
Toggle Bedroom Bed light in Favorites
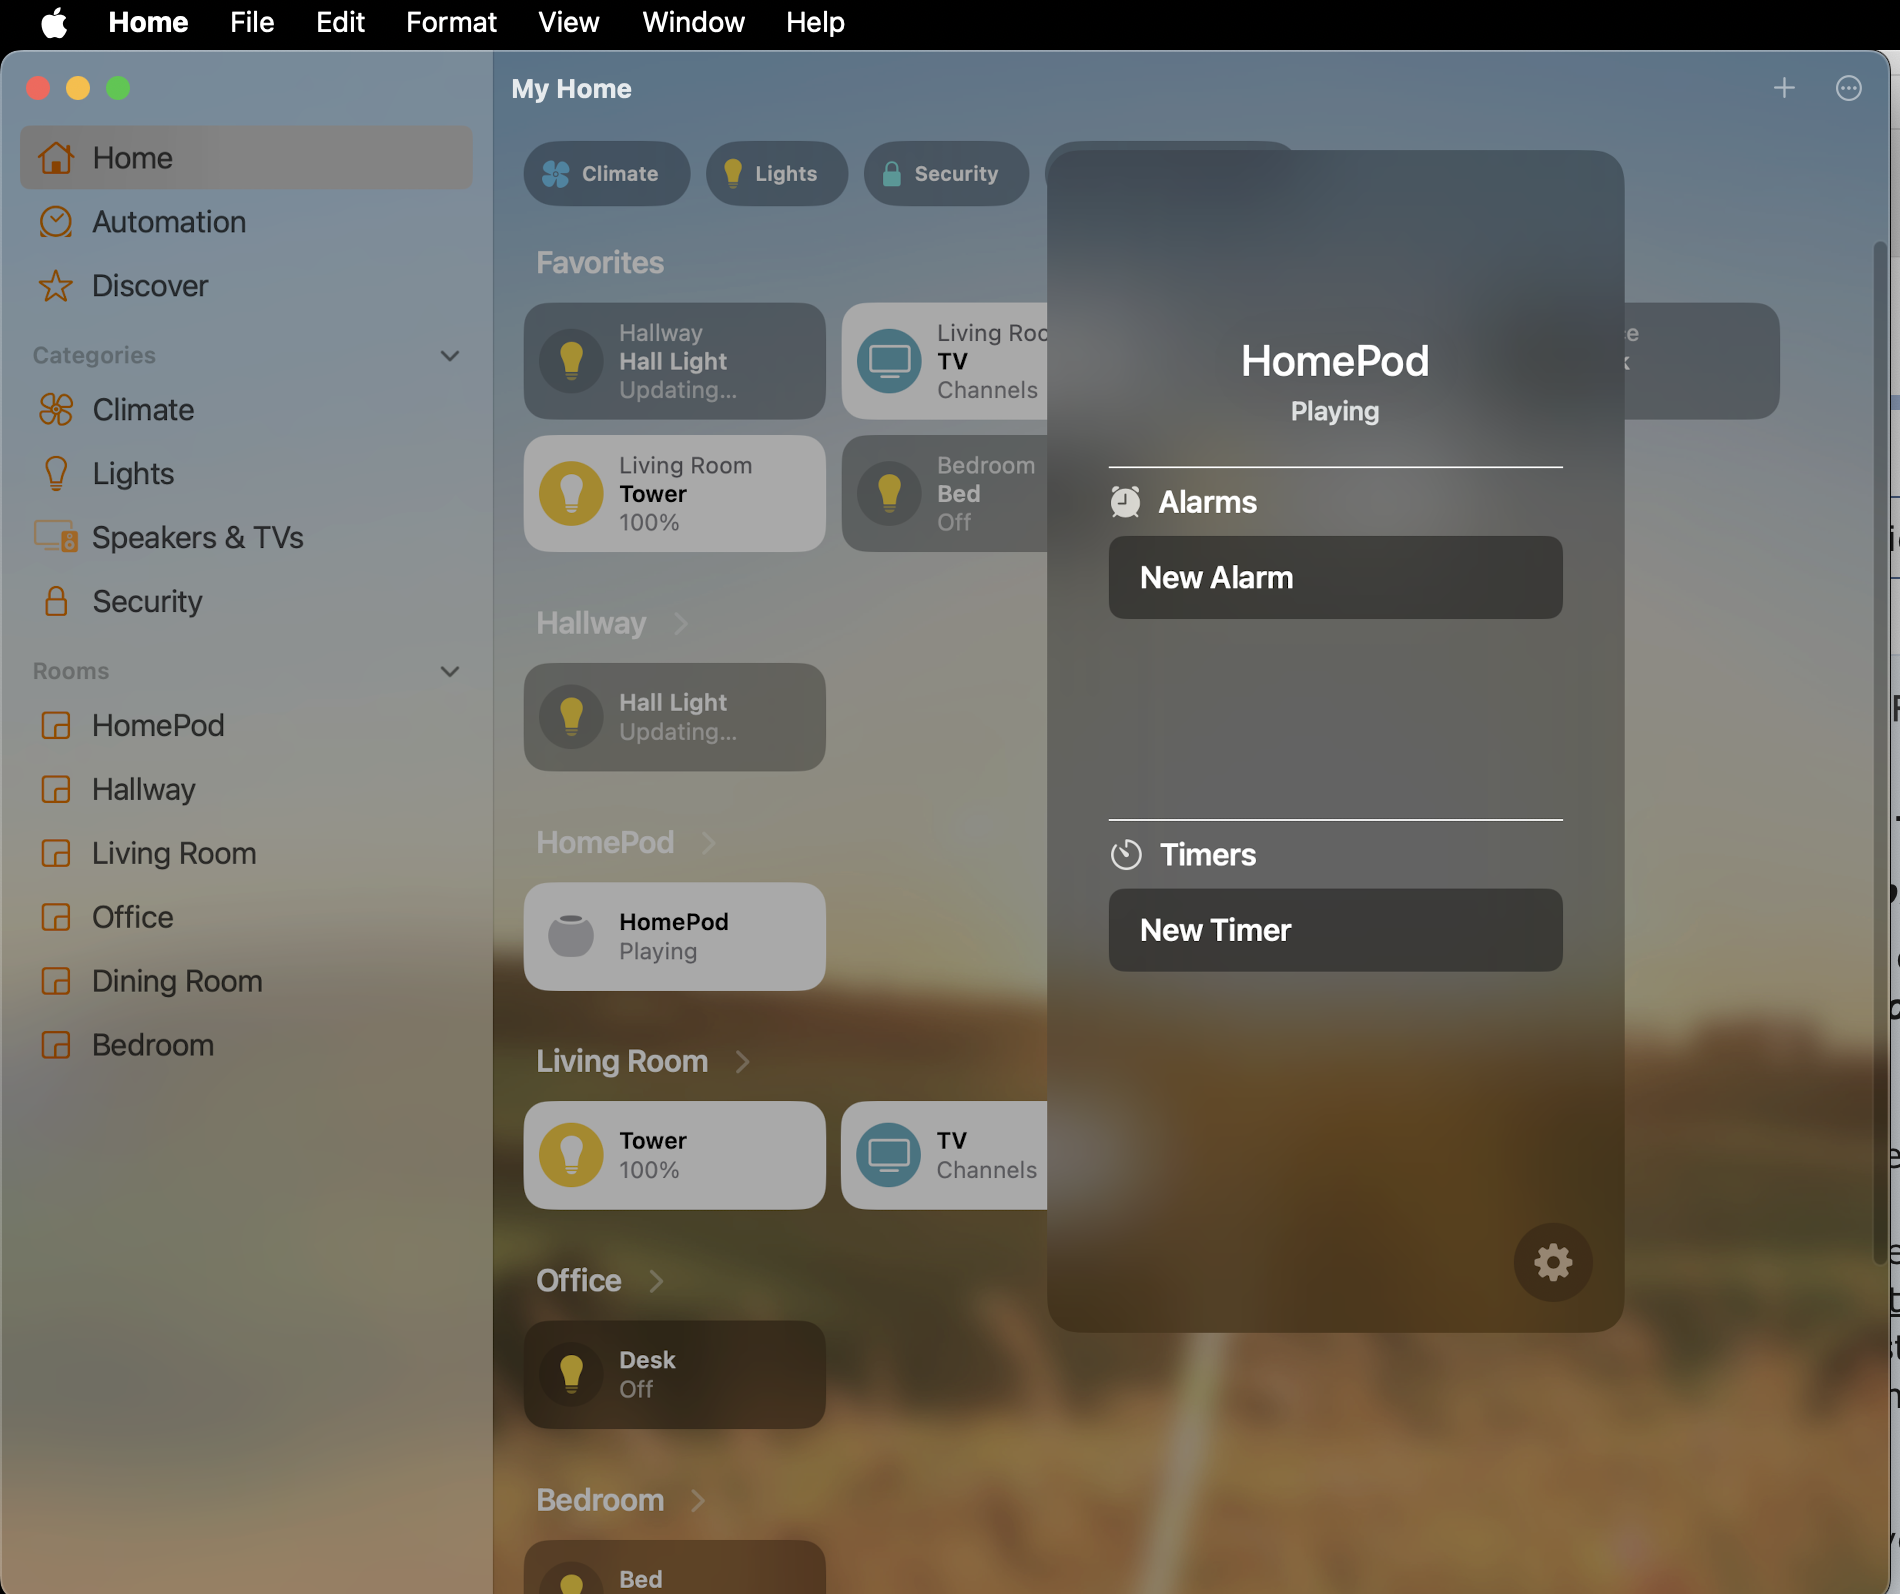[x=889, y=494]
